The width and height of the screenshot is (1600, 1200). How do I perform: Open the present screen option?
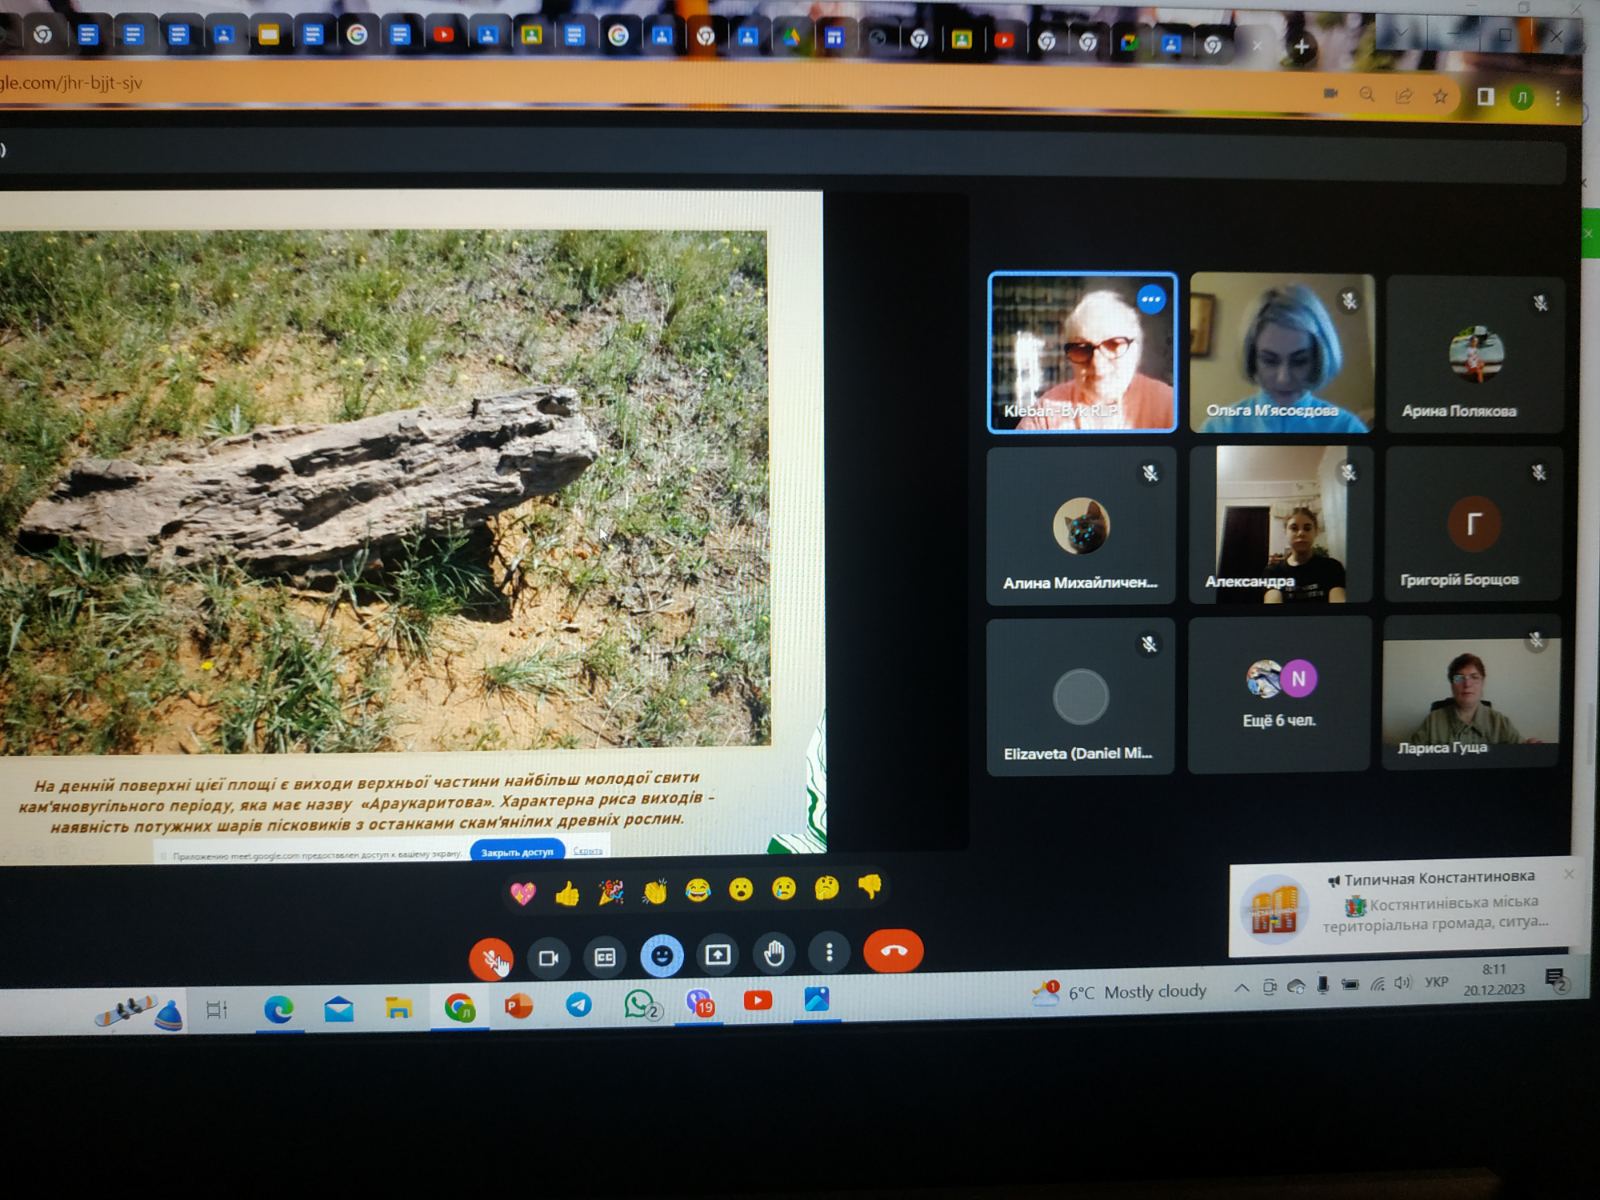718,955
